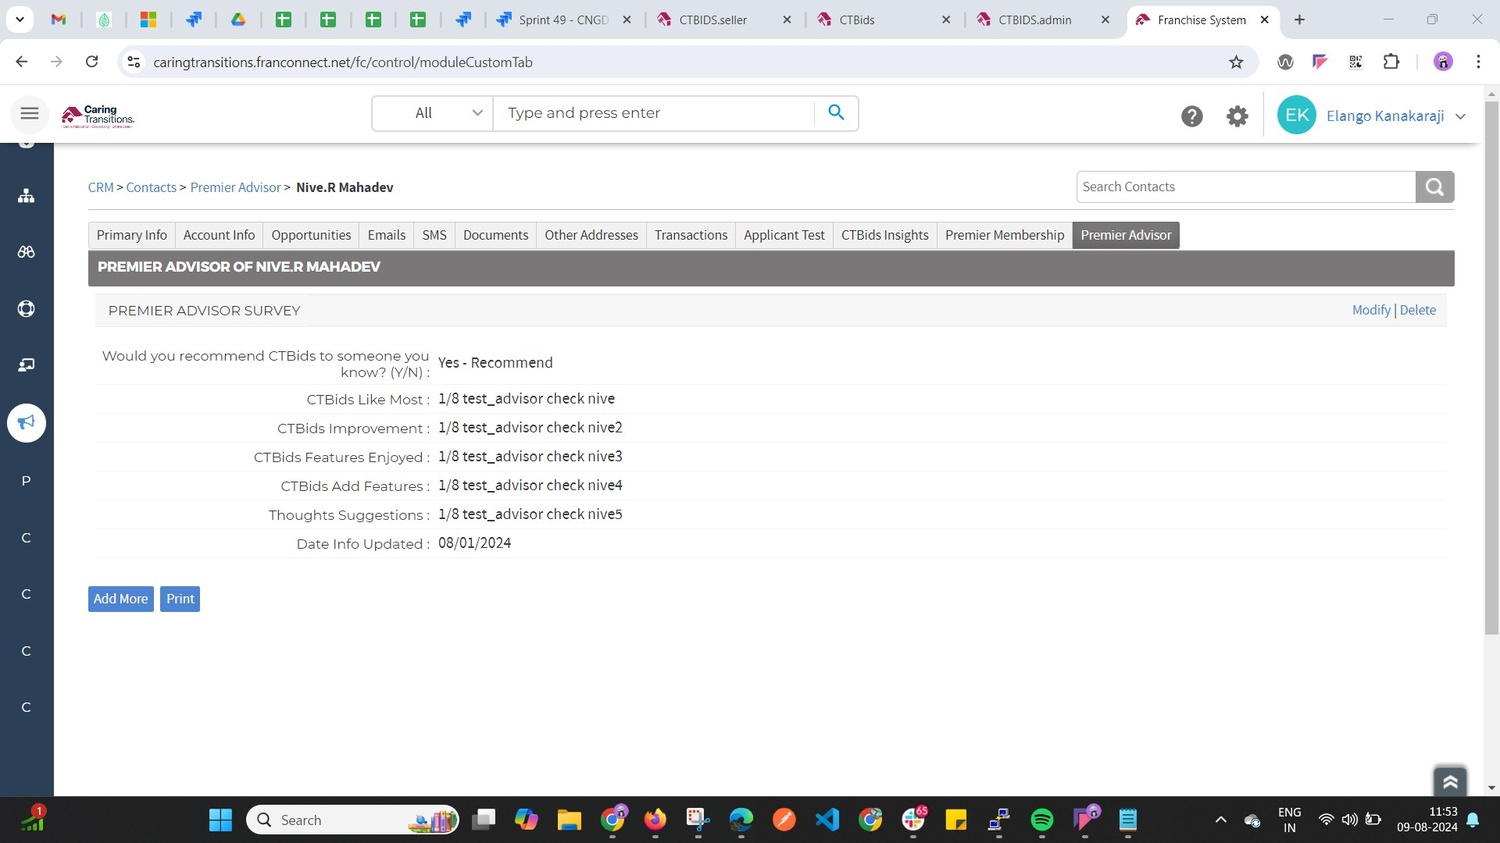Click the scroll-to-top double arrow button
This screenshot has width=1500, height=843.
tap(1450, 782)
